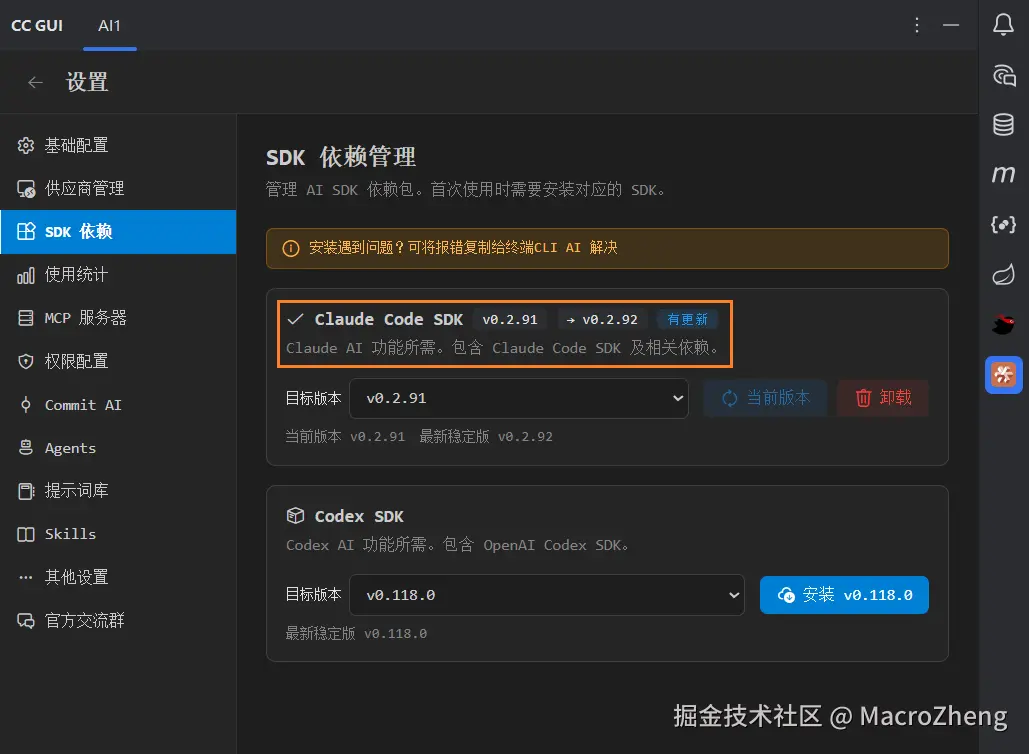The width and height of the screenshot is (1029, 754).
Task: Click the commit icon beside Commit AI
Action: (26, 405)
